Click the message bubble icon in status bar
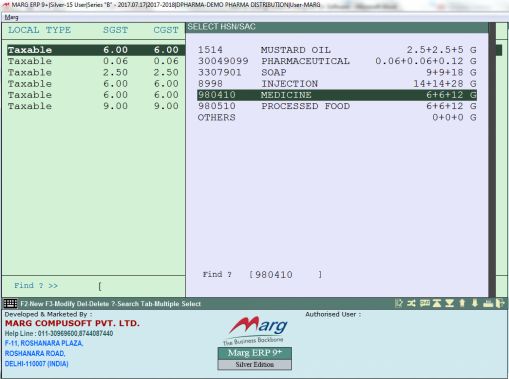Viewport: 509px width, 379px height. pyautogui.click(x=424, y=303)
